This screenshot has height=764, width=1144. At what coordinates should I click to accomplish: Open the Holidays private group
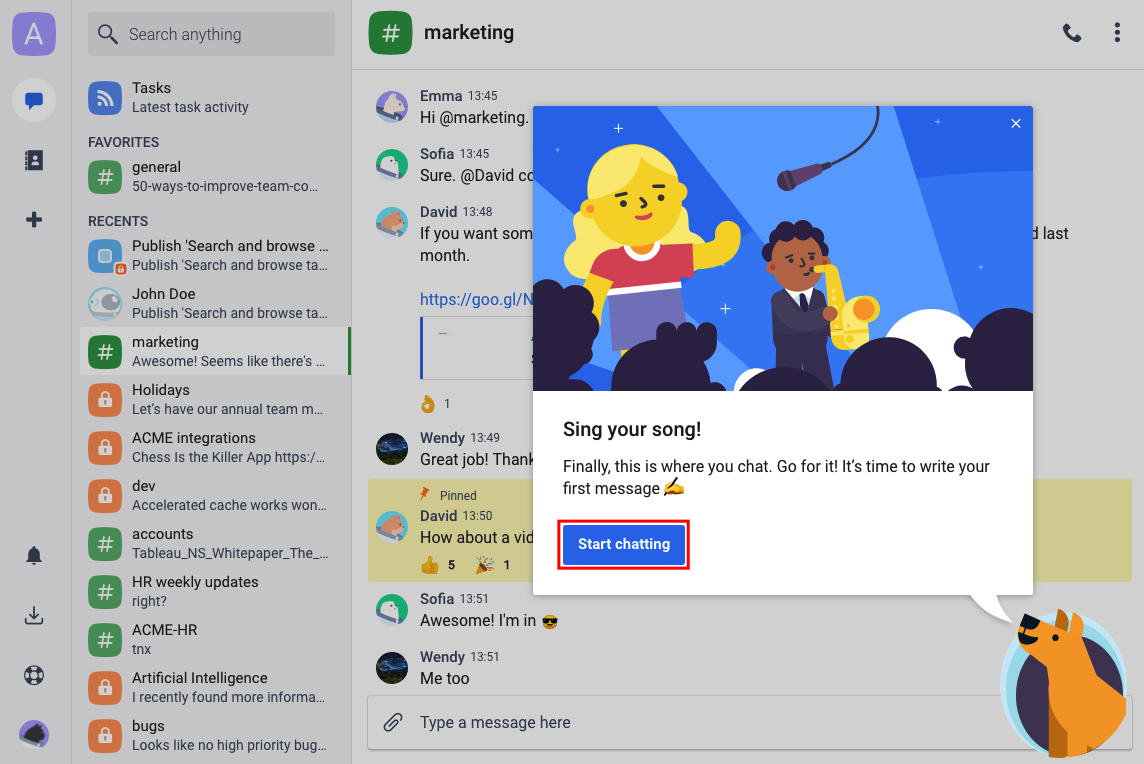(215, 399)
